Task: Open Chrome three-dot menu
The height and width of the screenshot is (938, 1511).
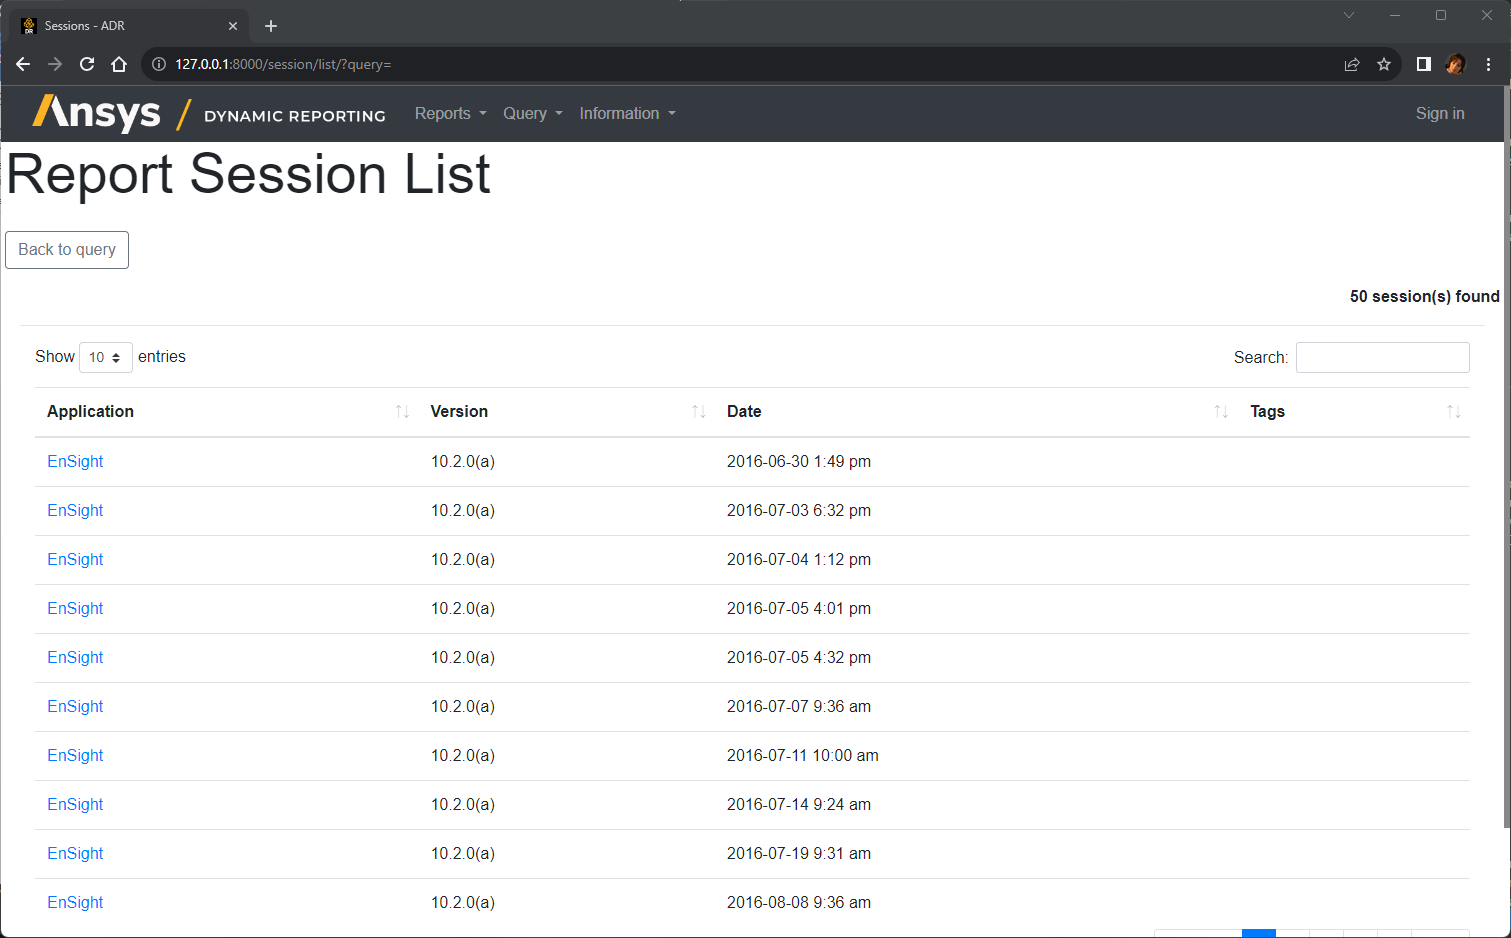Action: click(1488, 64)
